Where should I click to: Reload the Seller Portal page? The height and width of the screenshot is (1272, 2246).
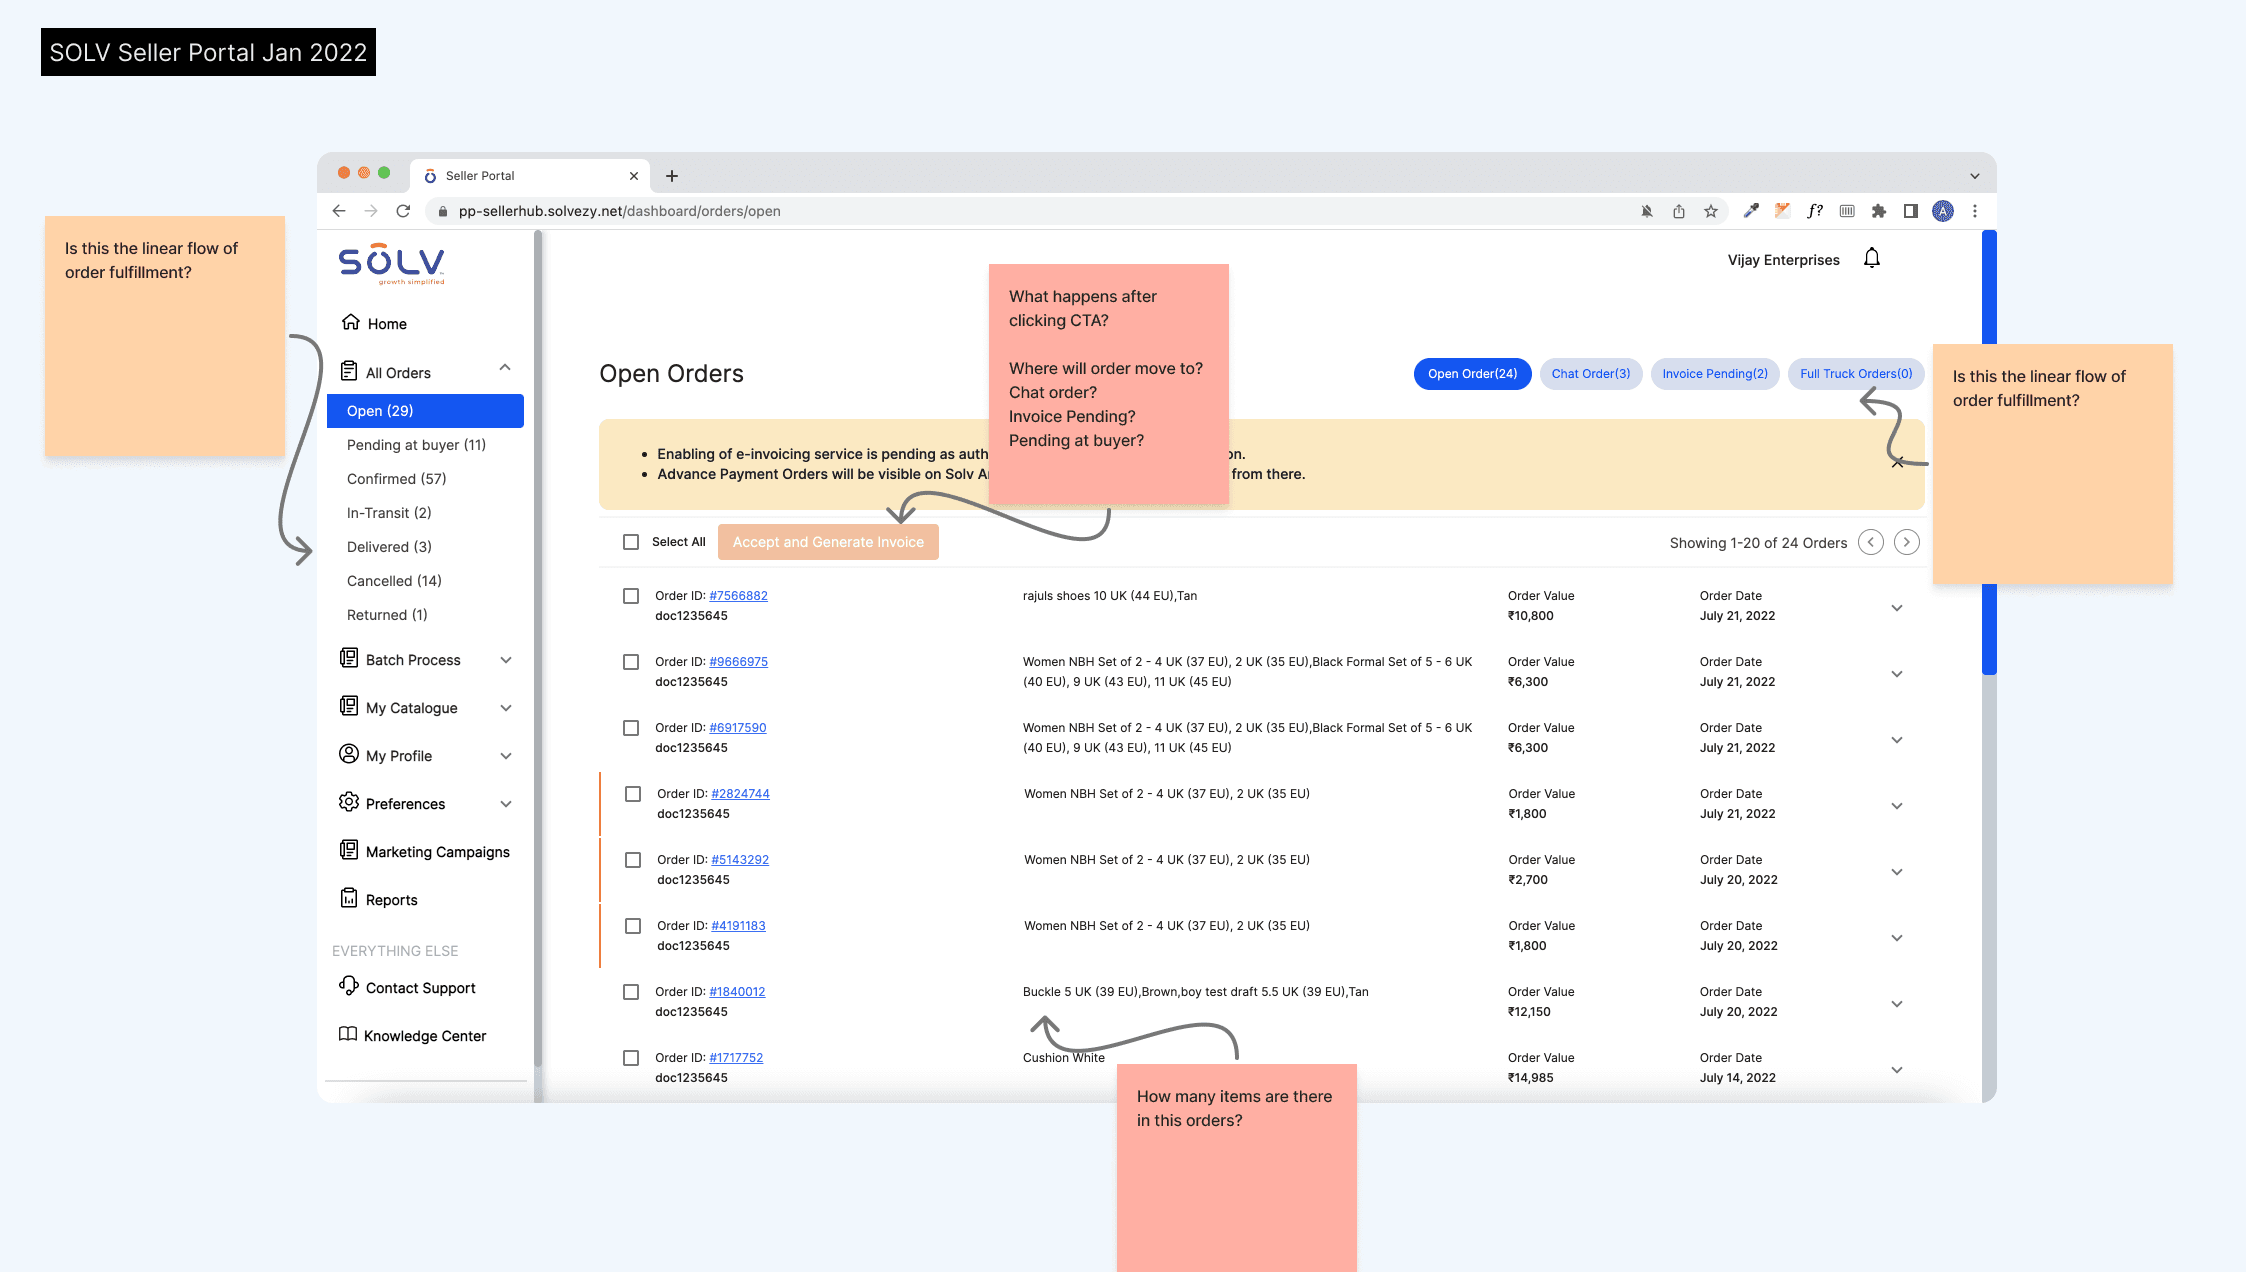click(x=403, y=211)
